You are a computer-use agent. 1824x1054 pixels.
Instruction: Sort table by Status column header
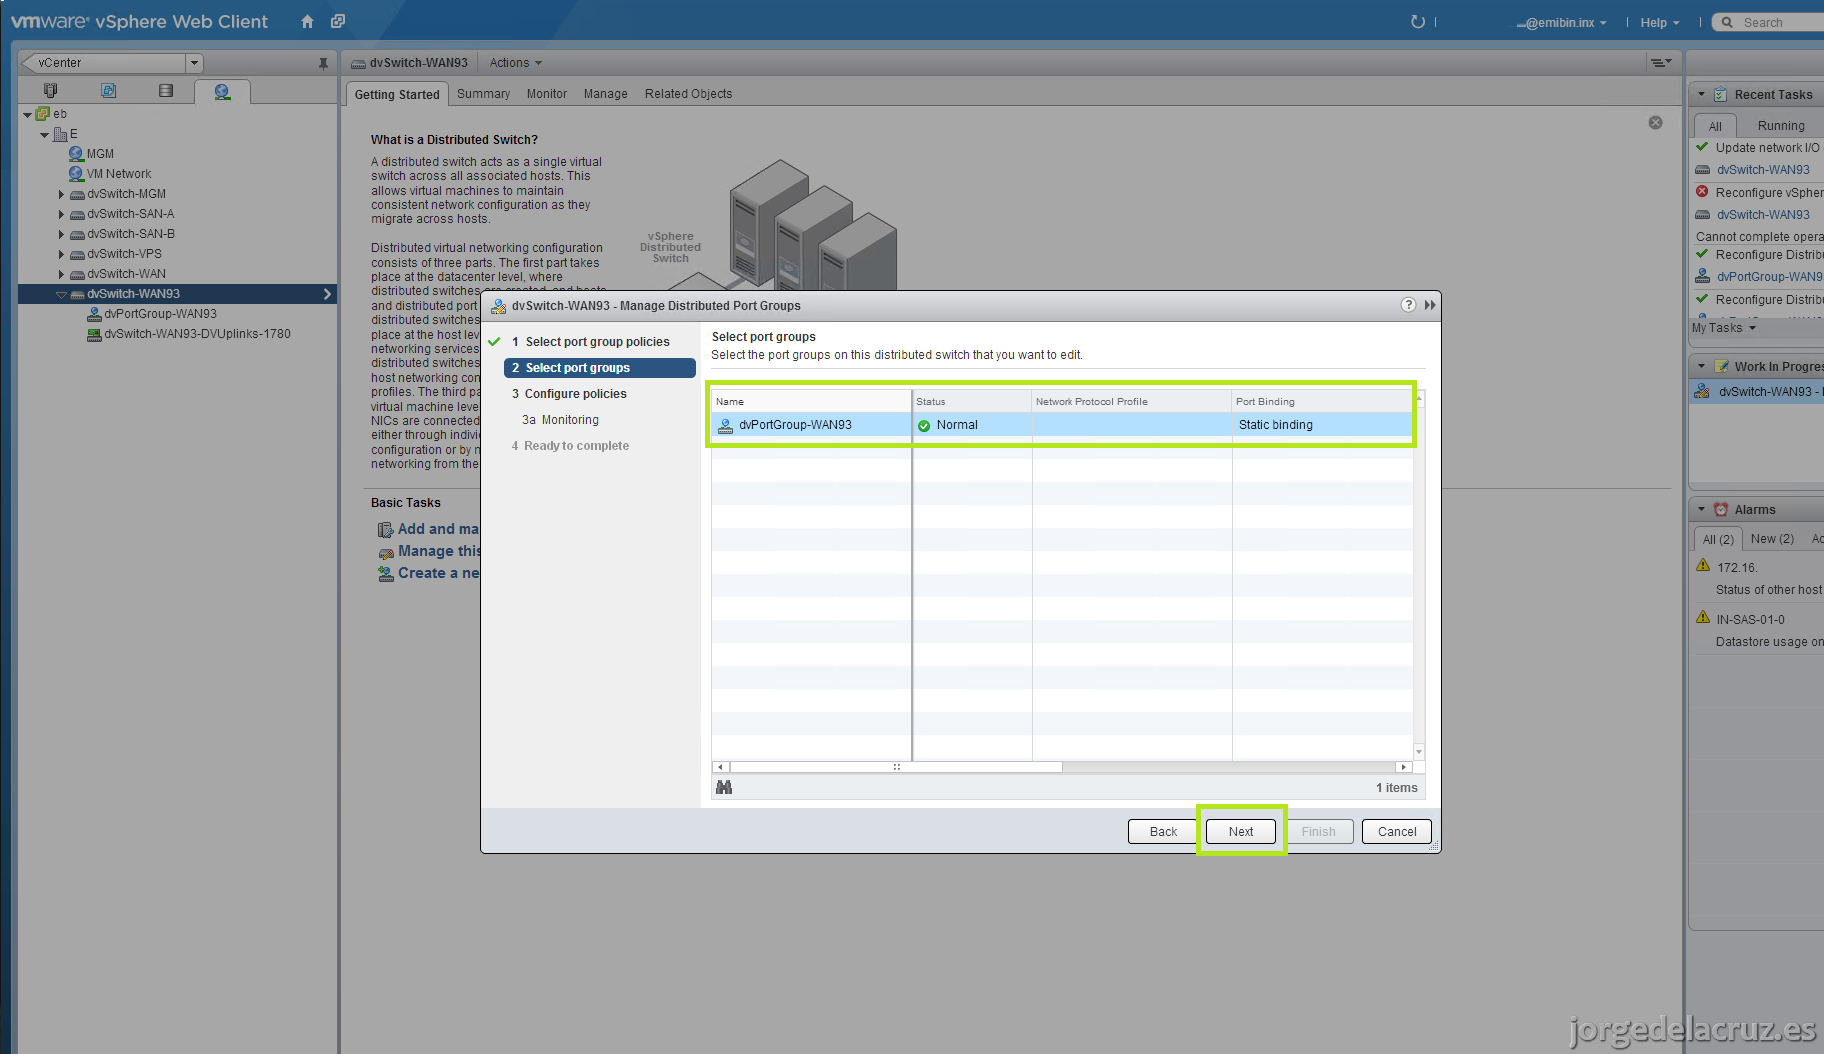click(x=971, y=401)
